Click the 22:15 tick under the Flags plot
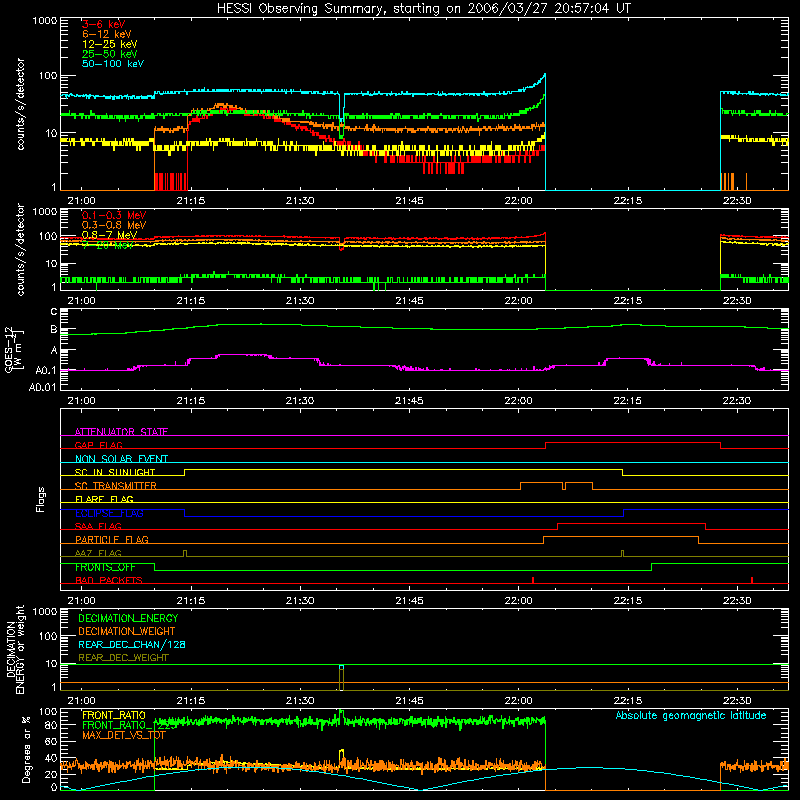The image size is (800, 800). [628, 601]
